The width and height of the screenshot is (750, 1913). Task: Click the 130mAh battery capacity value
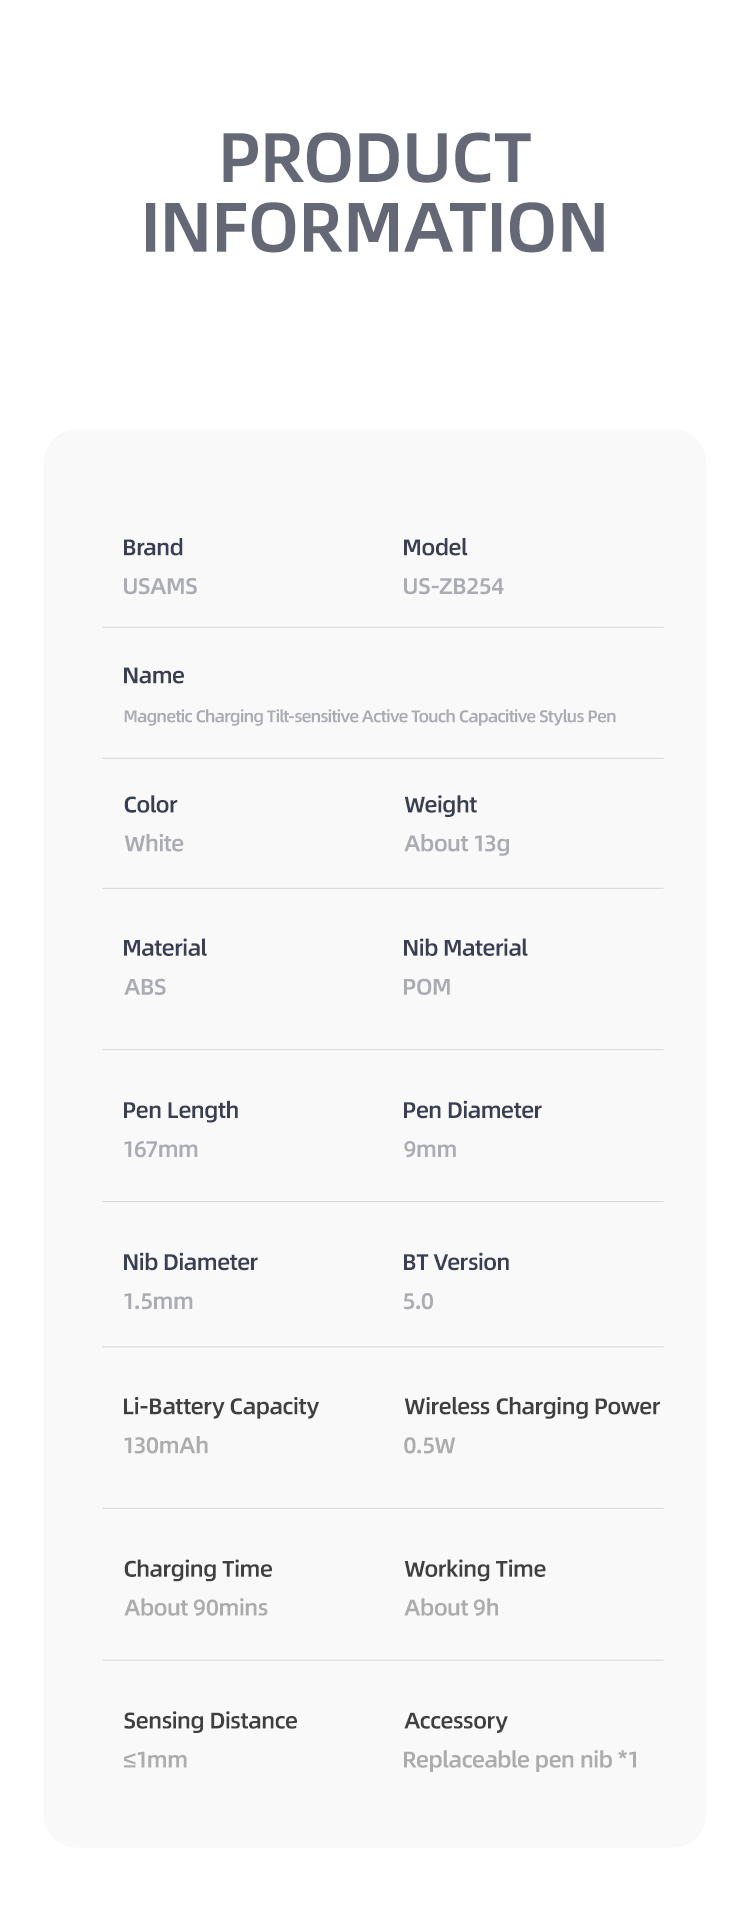tap(166, 1445)
